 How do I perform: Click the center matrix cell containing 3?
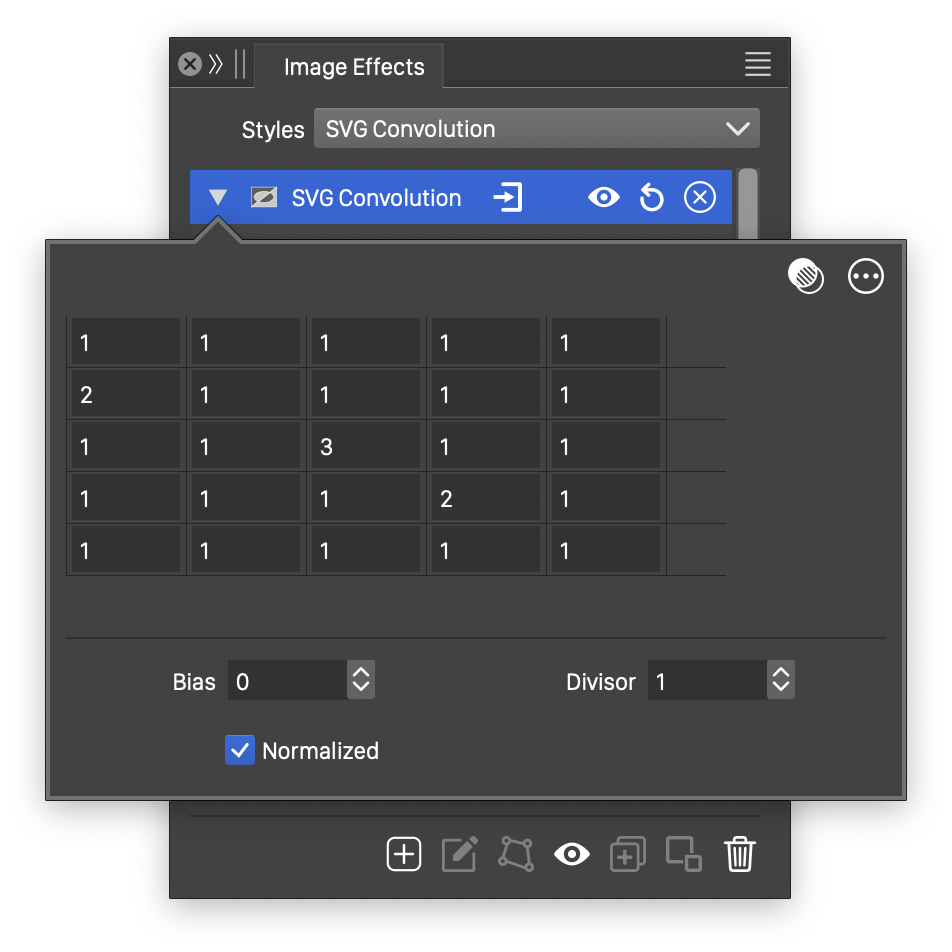364,447
